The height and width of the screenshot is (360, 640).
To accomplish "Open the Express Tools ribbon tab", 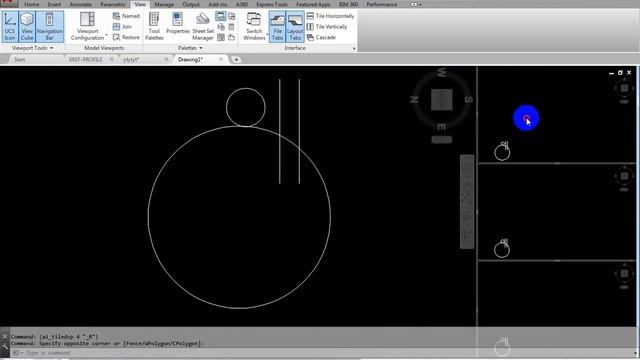I will (272, 4).
